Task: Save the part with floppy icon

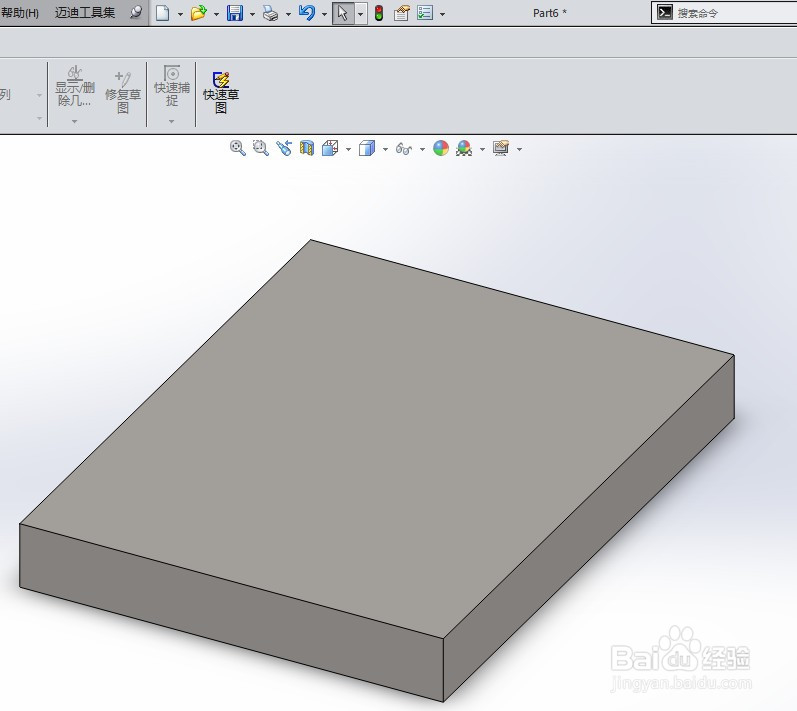Action: 234,13
